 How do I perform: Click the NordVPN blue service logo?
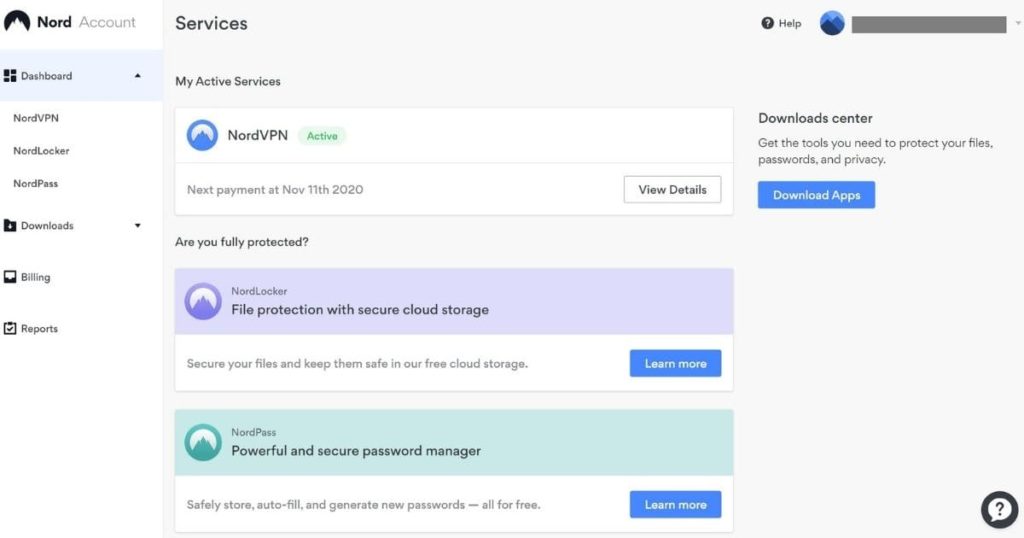coord(202,135)
